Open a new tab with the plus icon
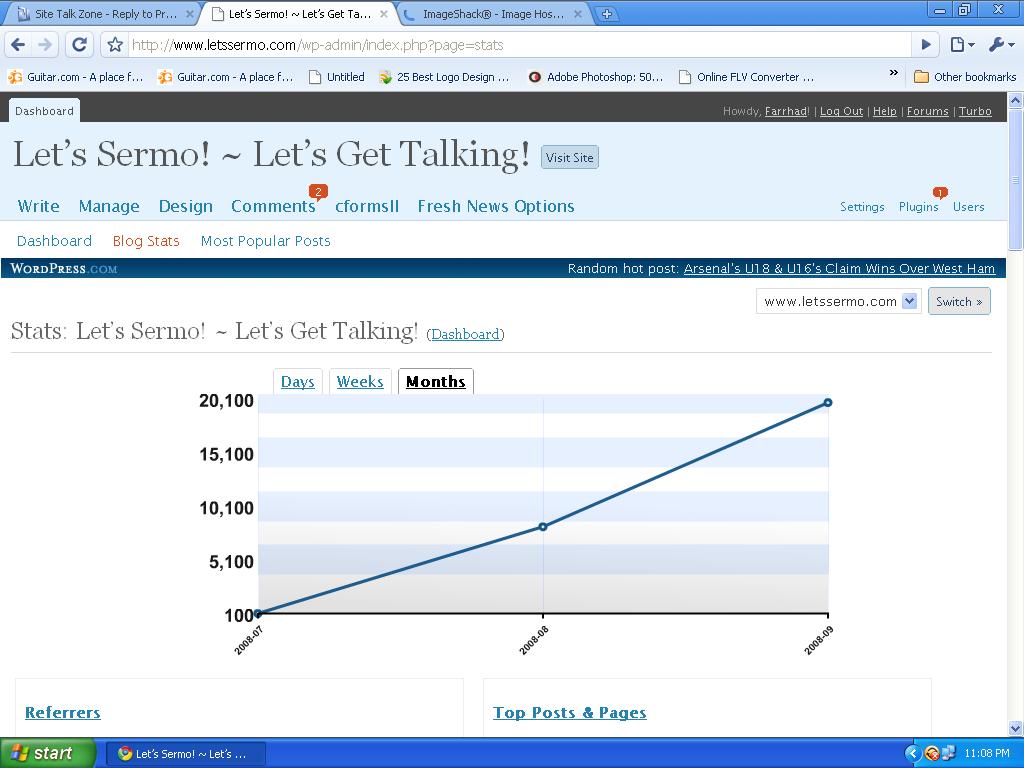This screenshot has width=1024, height=768. [607, 14]
